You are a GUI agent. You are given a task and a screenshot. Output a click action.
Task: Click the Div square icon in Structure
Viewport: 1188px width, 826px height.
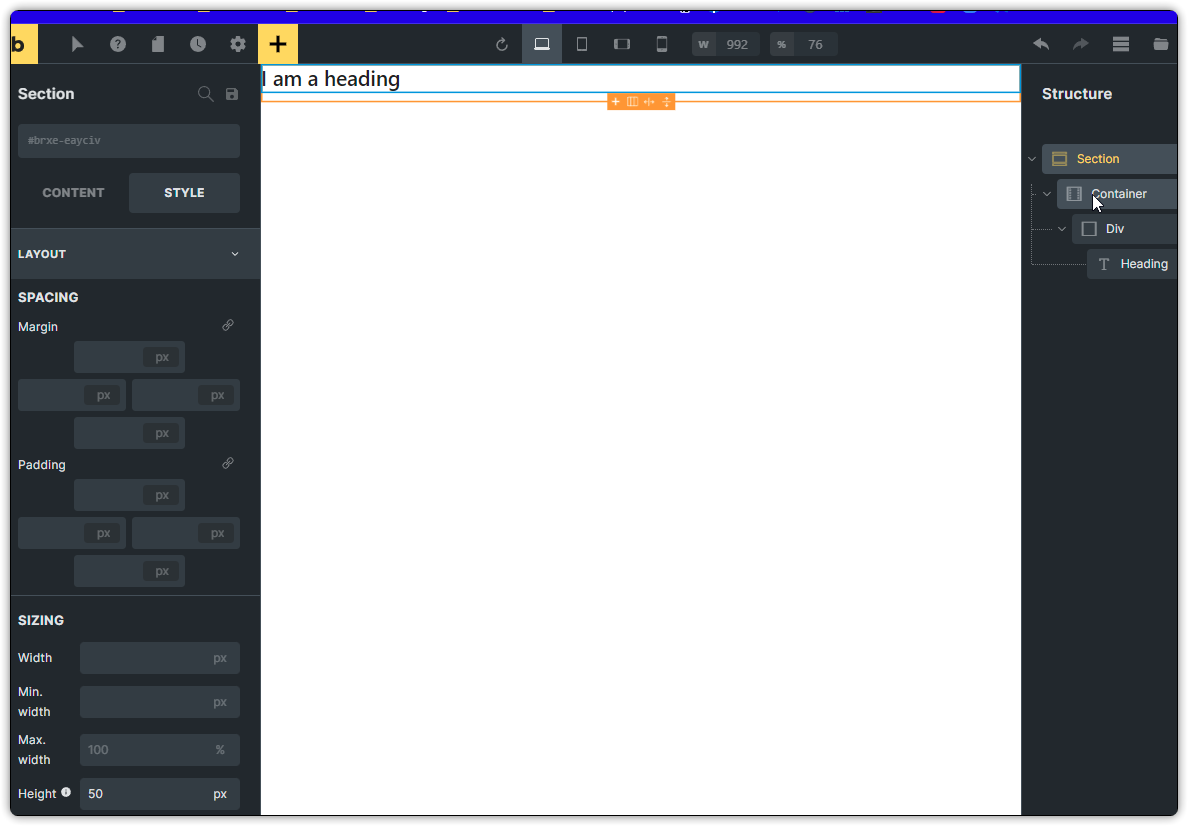pyautogui.click(x=1090, y=228)
